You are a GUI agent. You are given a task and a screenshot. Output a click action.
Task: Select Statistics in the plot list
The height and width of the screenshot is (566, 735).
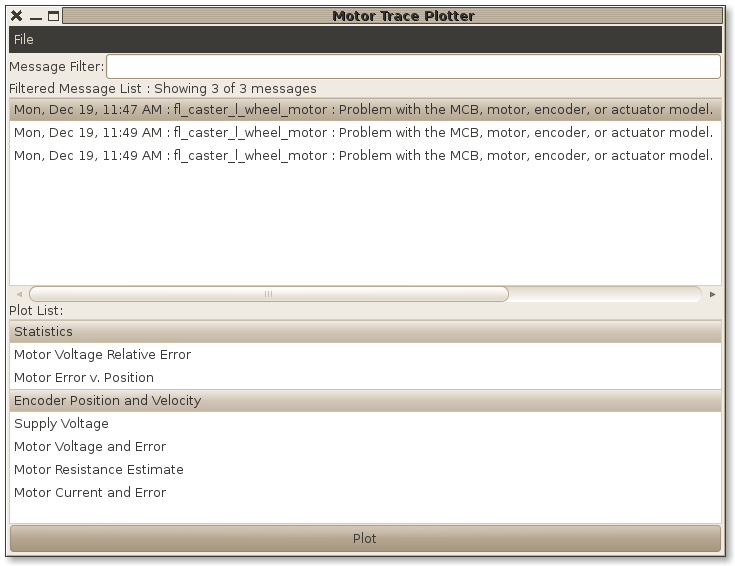pyautogui.click(x=44, y=332)
